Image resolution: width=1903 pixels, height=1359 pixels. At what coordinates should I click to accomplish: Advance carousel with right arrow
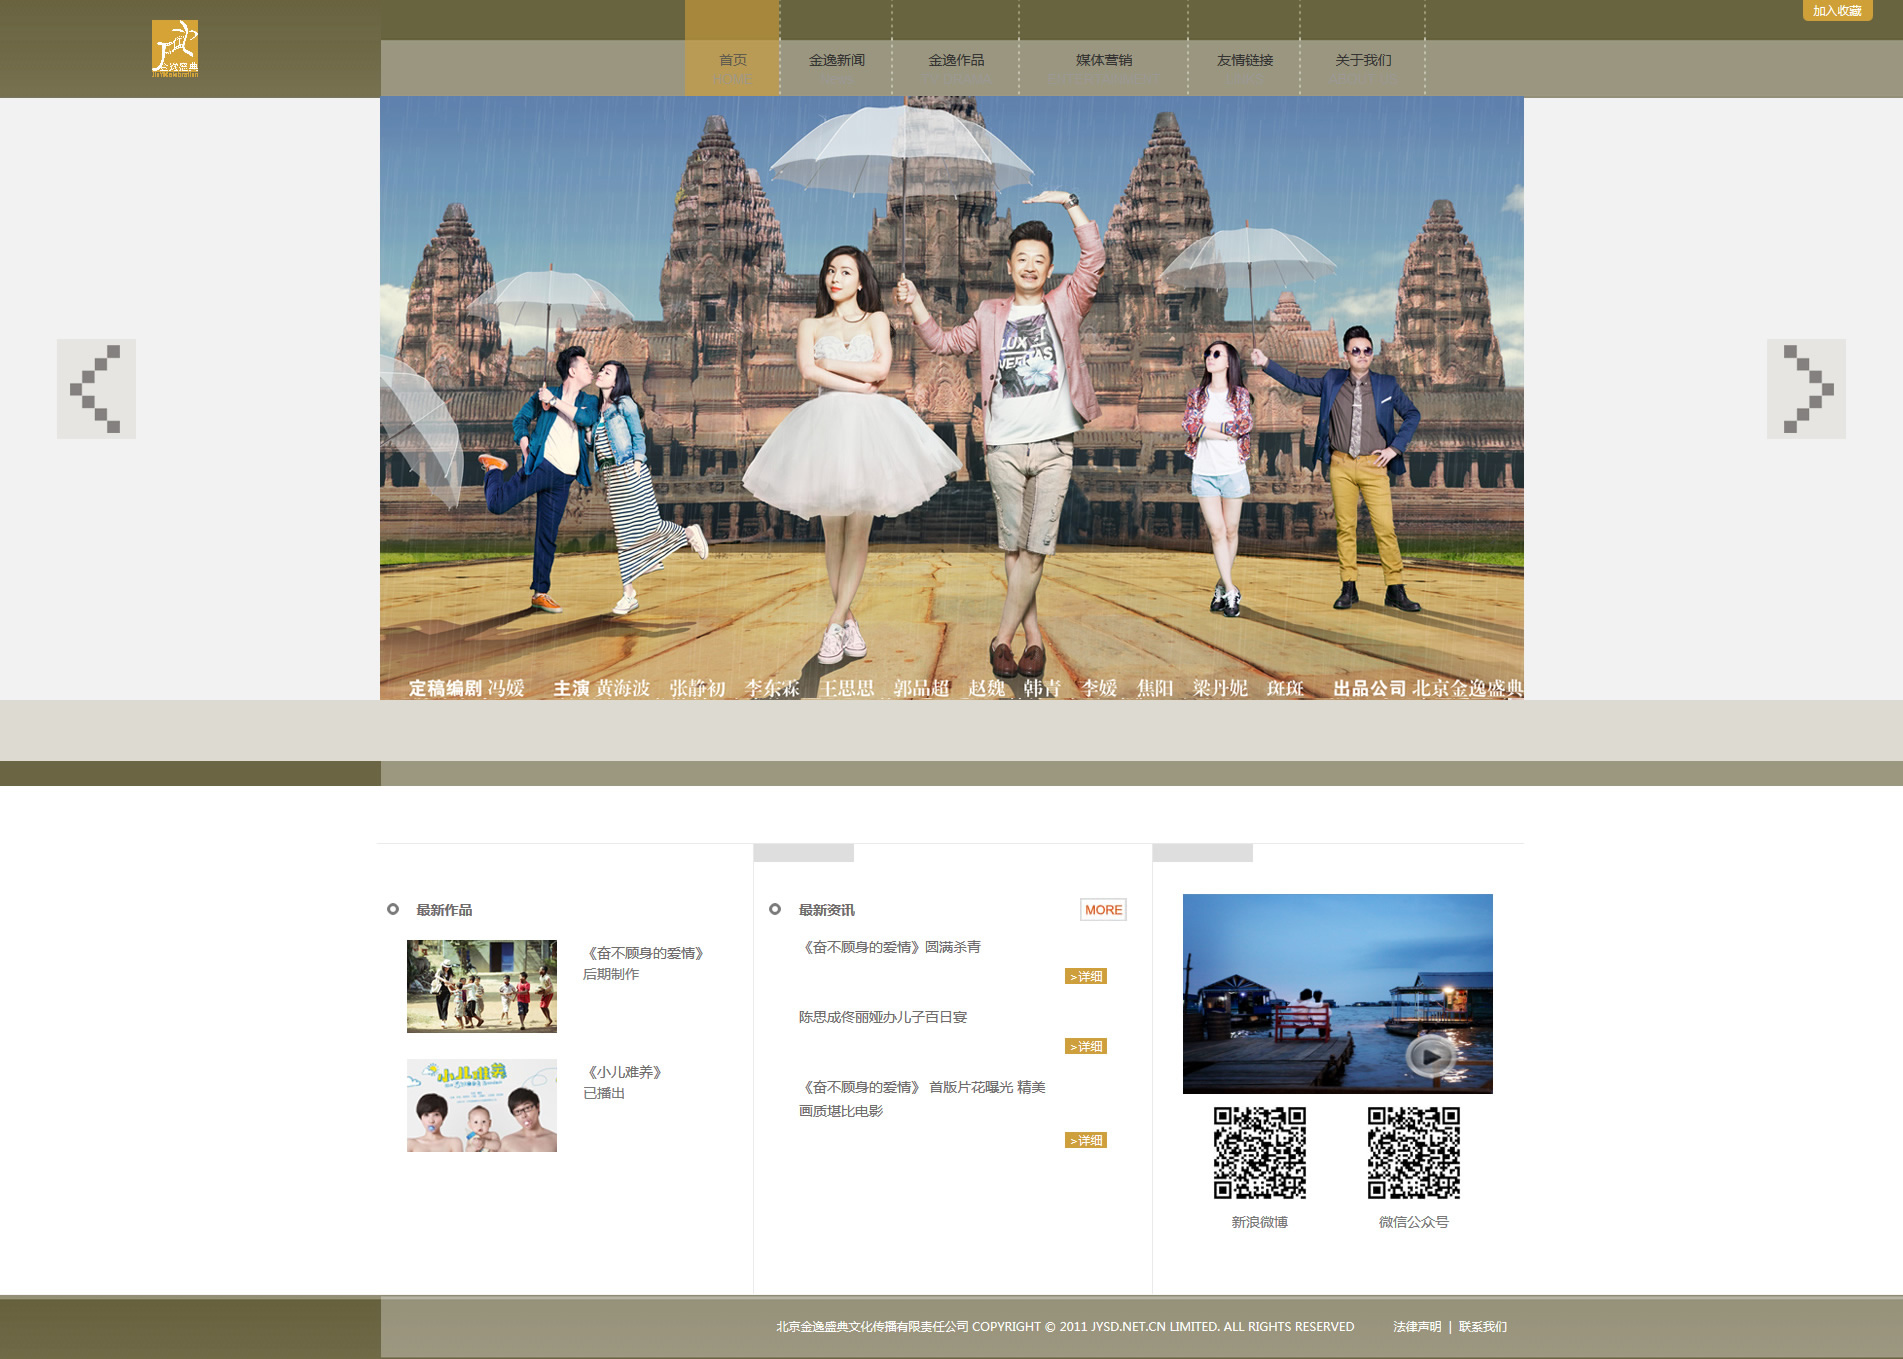1806,389
